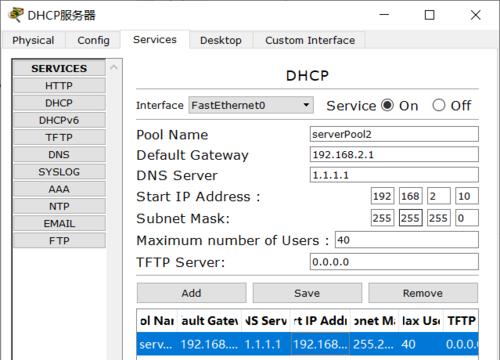The height and width of the screenshot is (360, 500).
Task: Switch to the Physical tab
Action: click(33, 40)
